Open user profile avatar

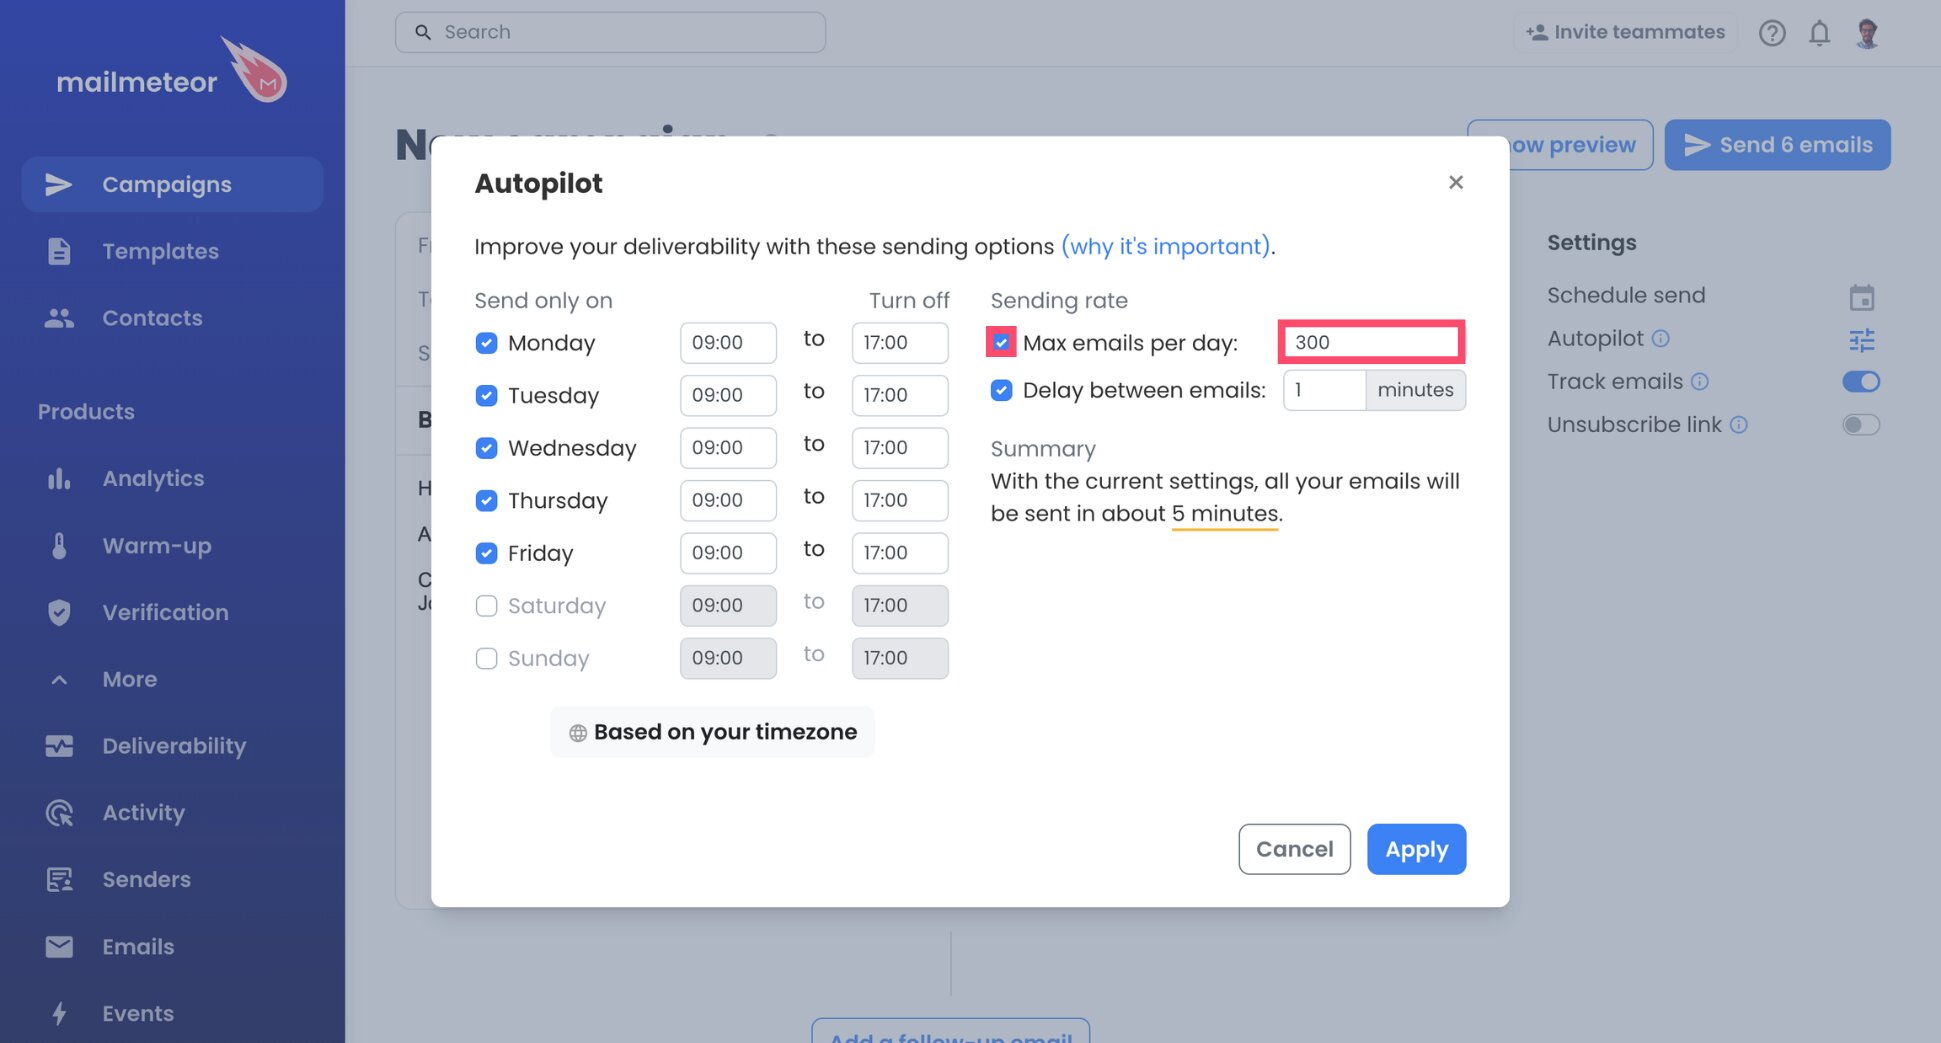[x=1867, y=33]
